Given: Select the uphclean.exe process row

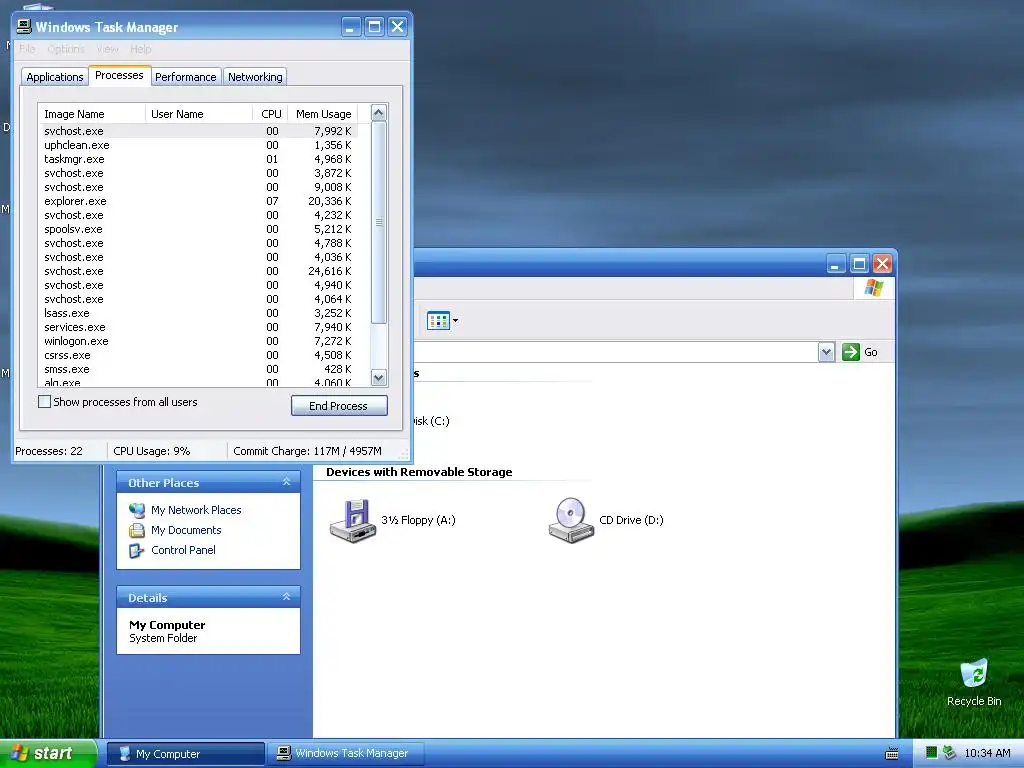Looking at the screenshot, I should [x=199, y=145].
